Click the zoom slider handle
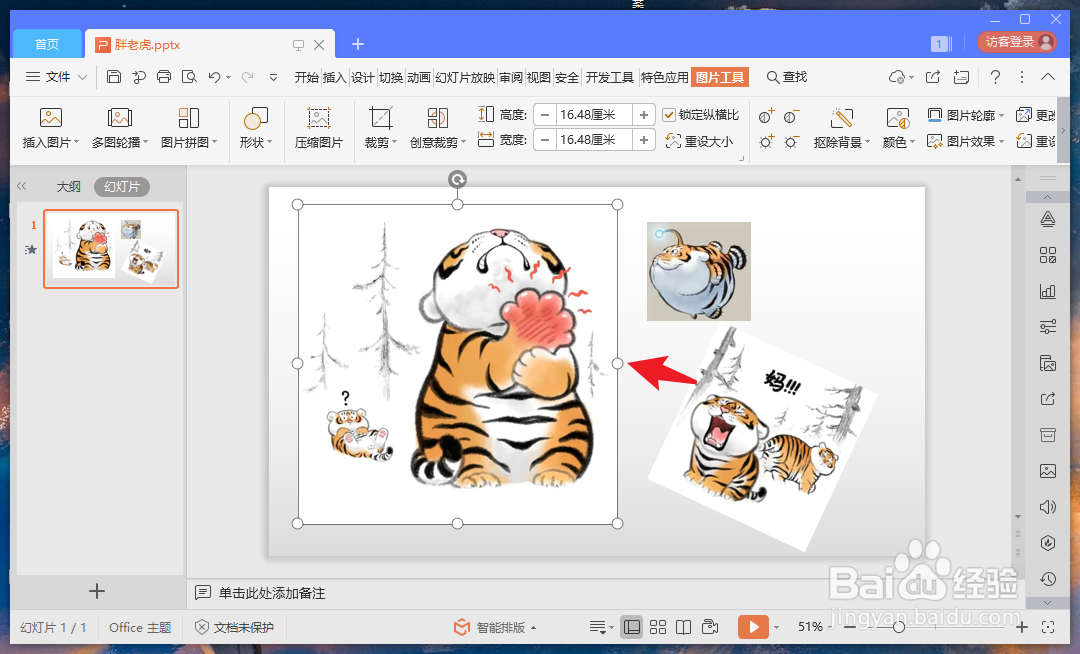This screenshot has width=1080, height=654. click(899, 627)
